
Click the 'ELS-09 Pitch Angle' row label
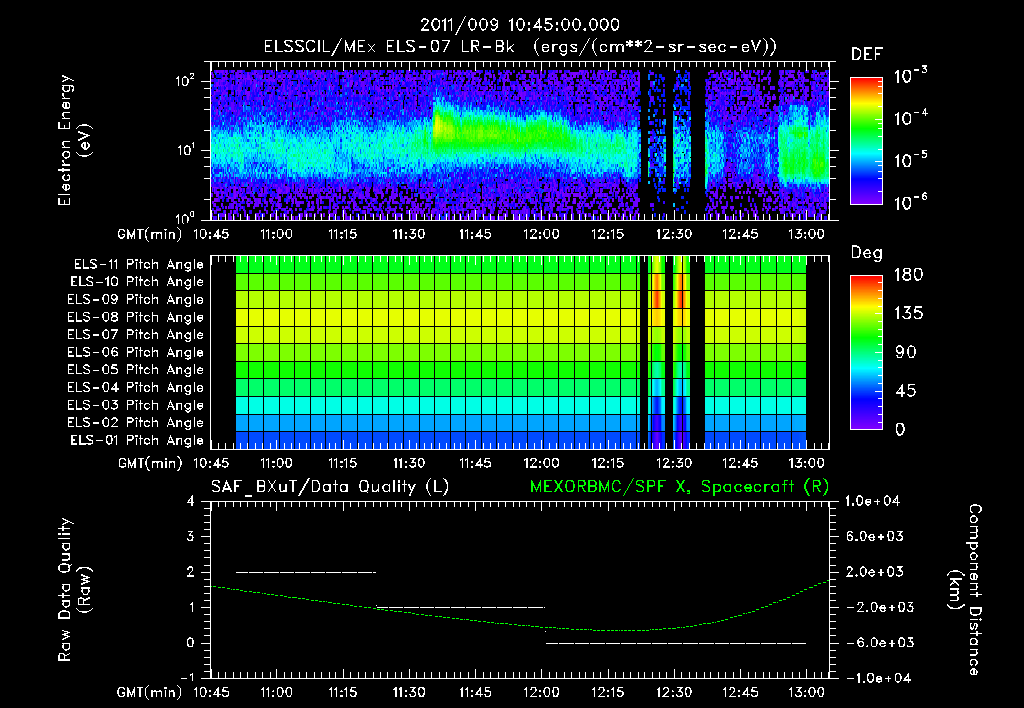(136, 300)
